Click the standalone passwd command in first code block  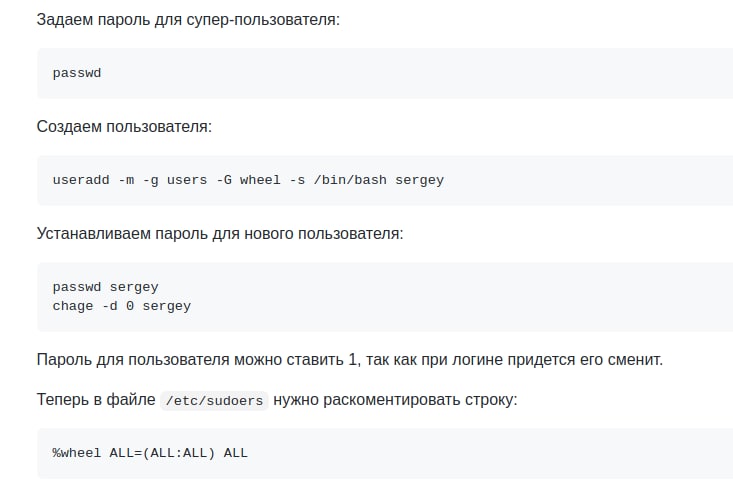(77, 73)
